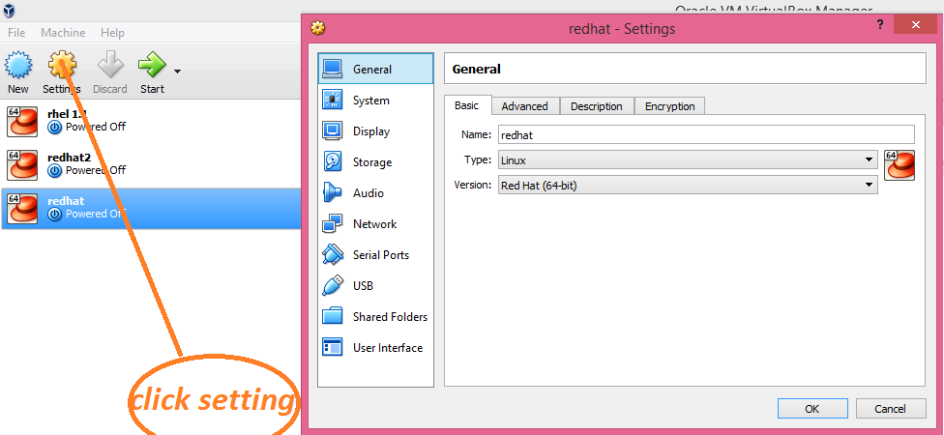
Task: Click the New machine toolbar icon
Action: pos(18,65)
